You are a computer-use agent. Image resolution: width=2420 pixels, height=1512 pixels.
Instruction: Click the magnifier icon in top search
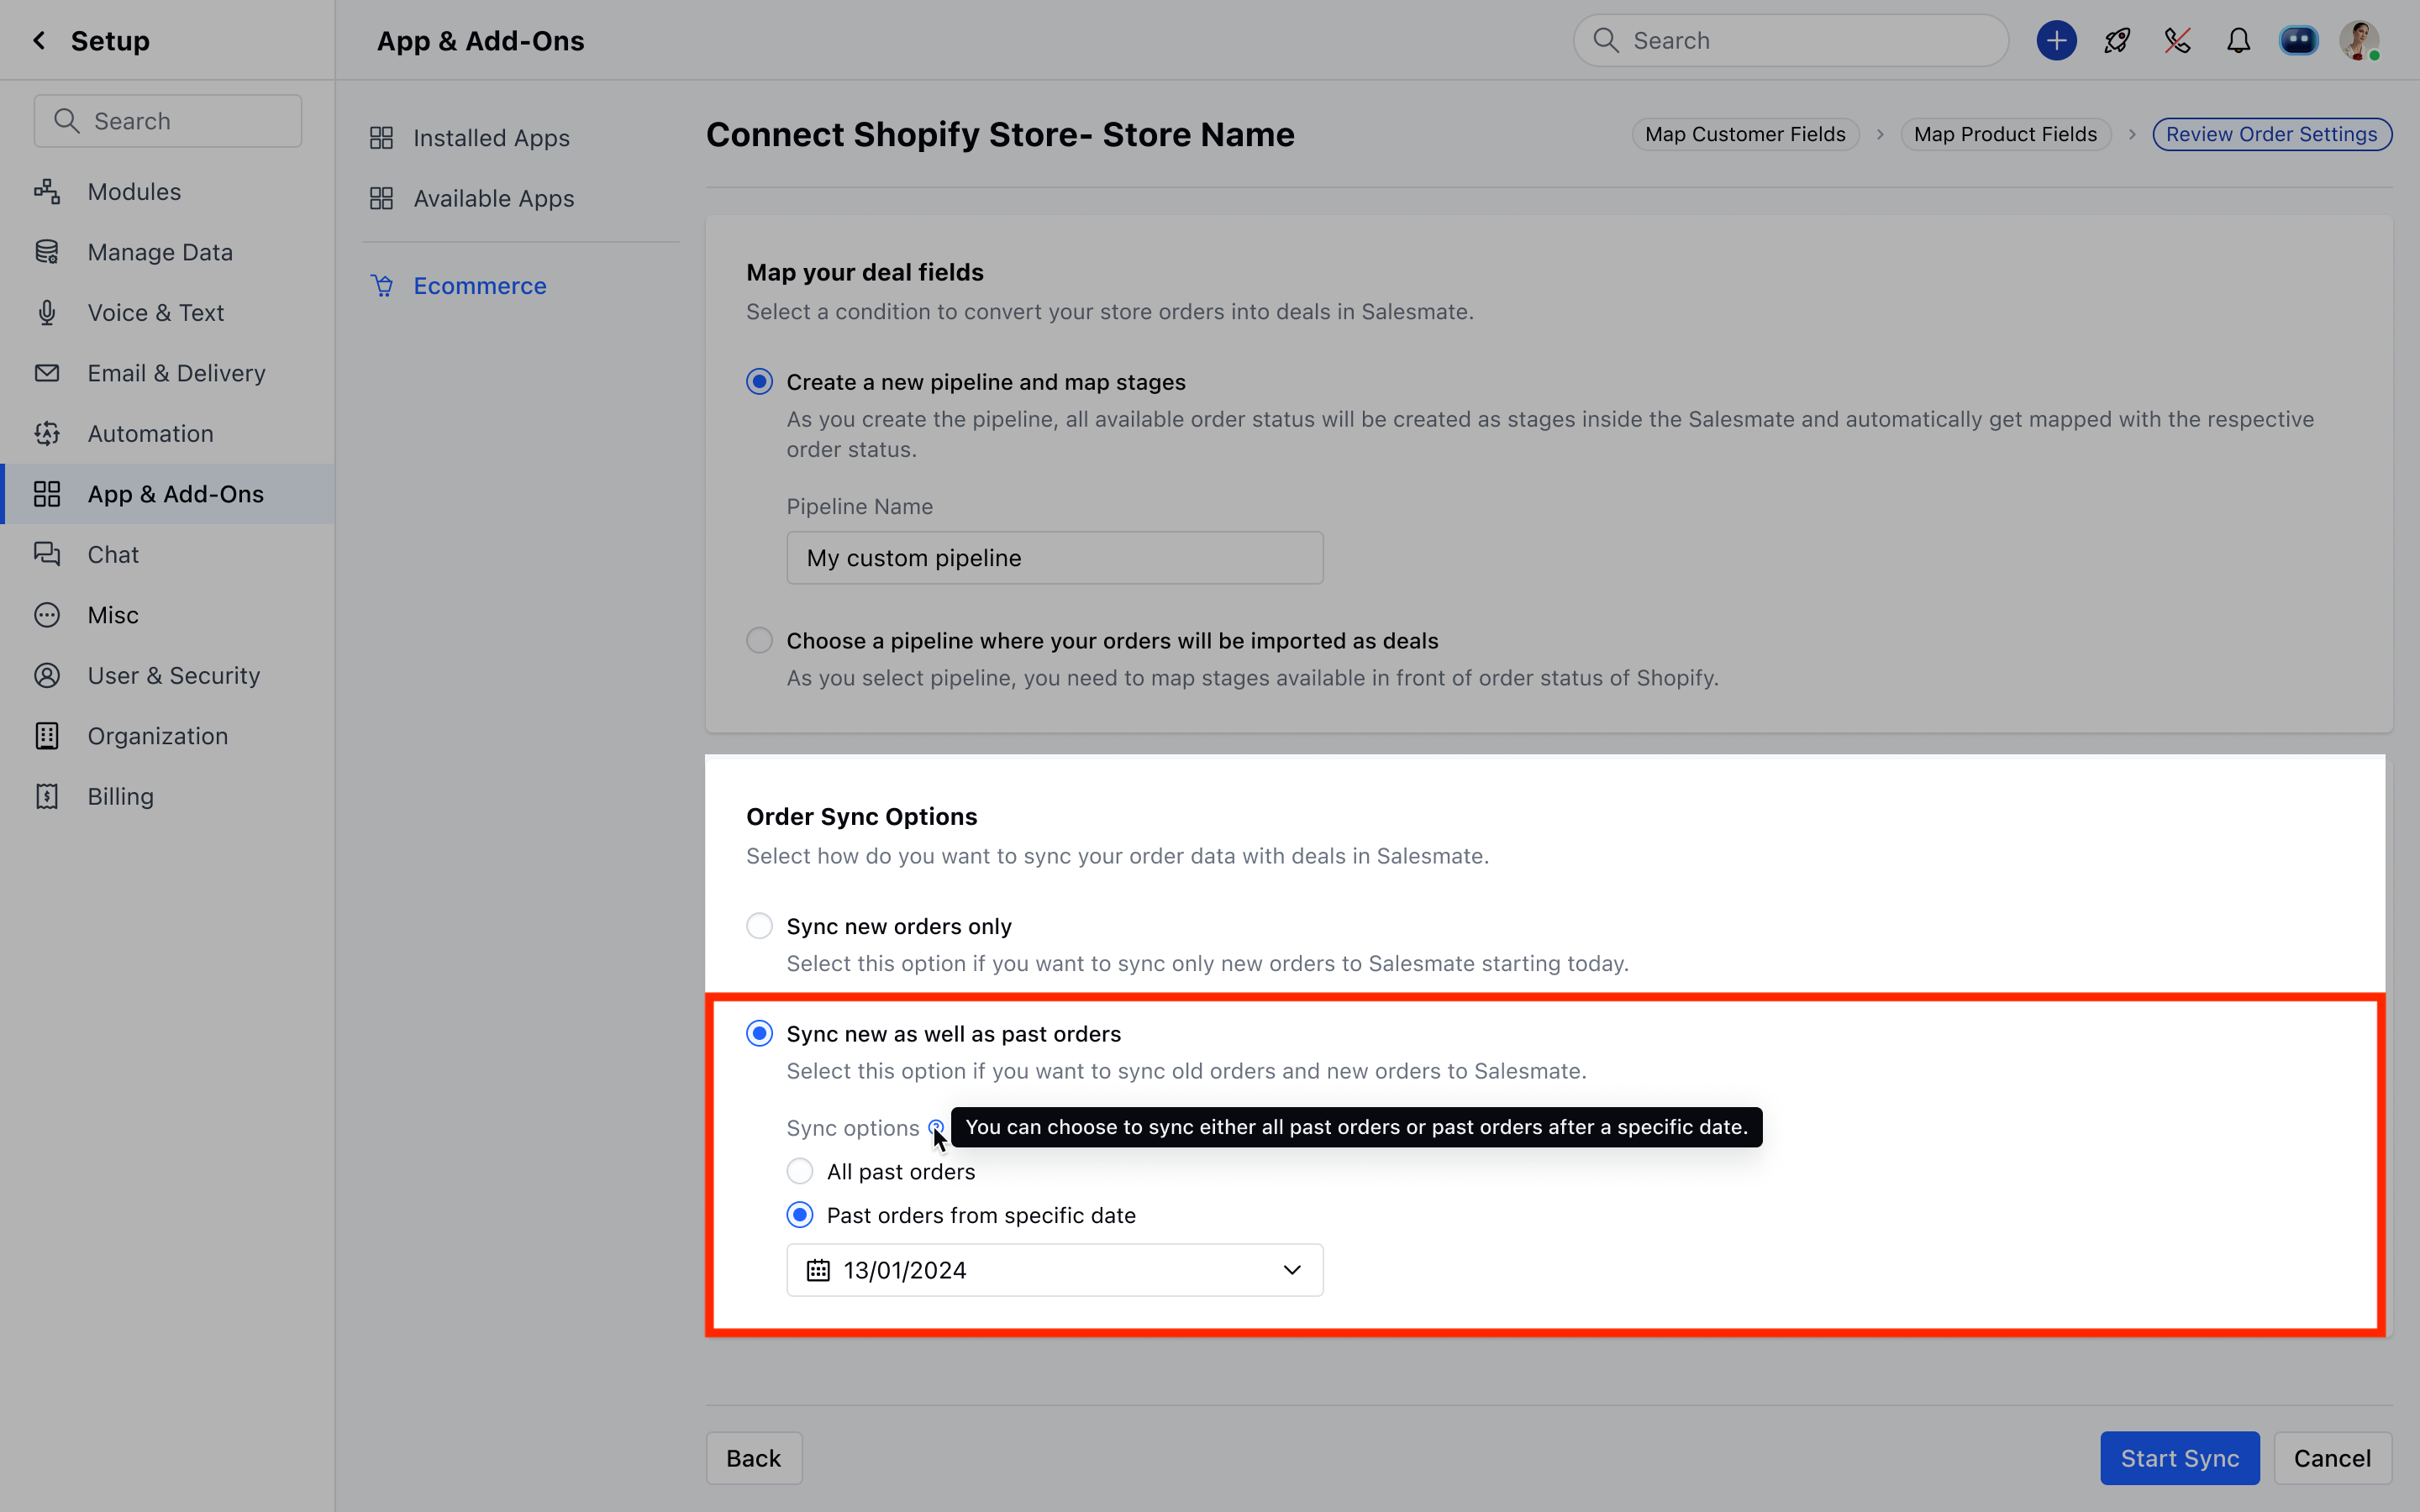(x=1606, y=40)
